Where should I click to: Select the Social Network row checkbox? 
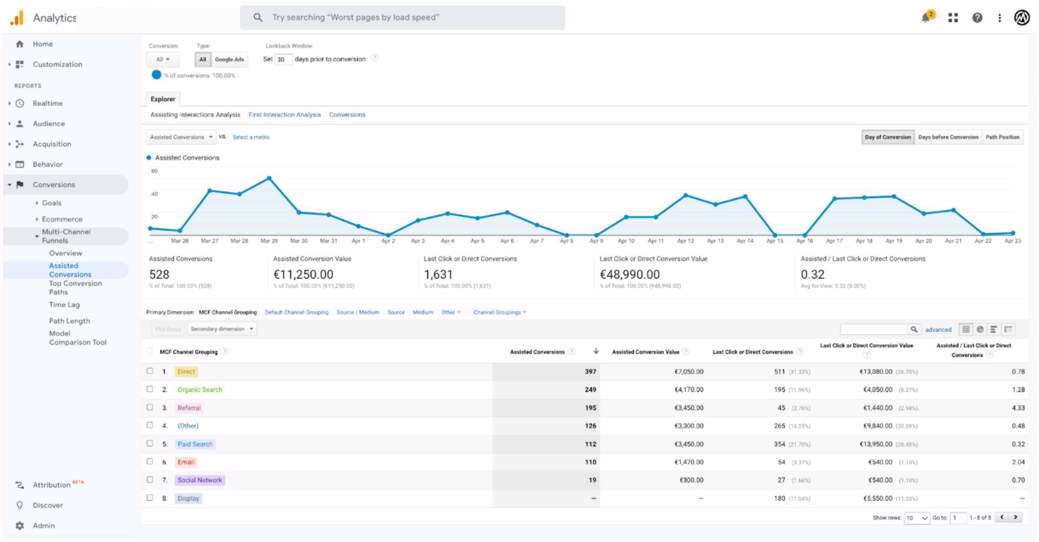point(150,480)
